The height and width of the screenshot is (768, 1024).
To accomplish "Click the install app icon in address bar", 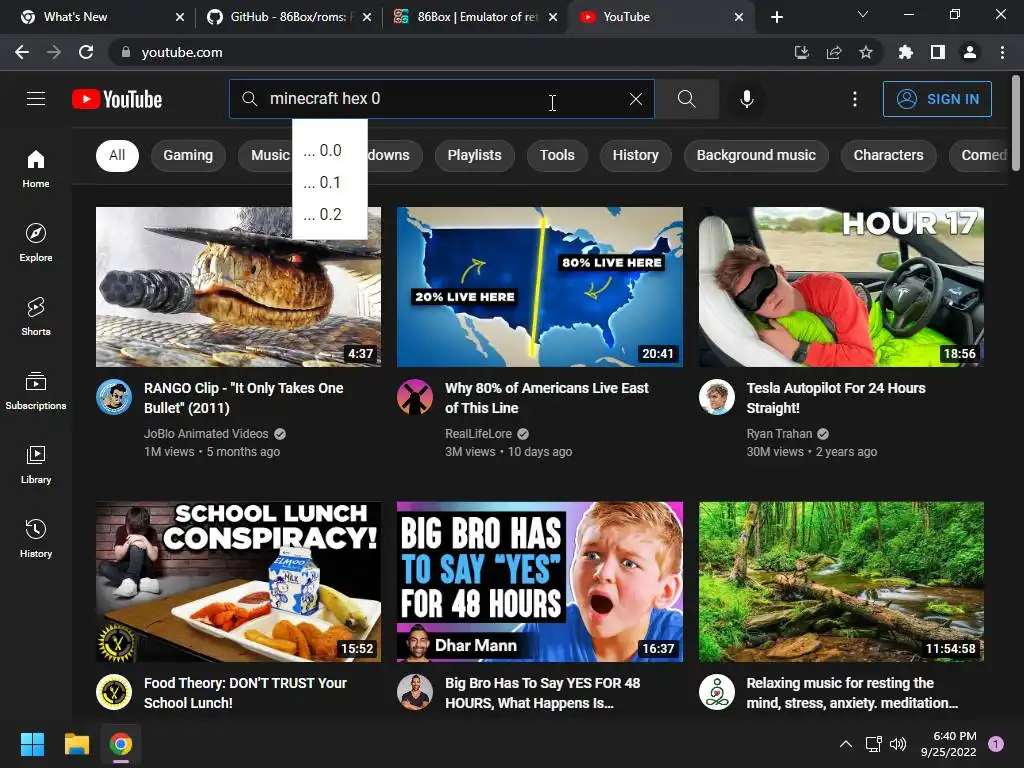I will [801, 52].
